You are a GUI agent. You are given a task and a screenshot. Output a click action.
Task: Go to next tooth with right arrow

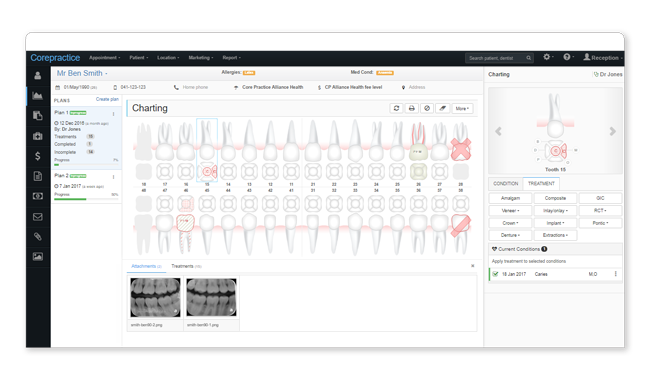tap(612, 131)
